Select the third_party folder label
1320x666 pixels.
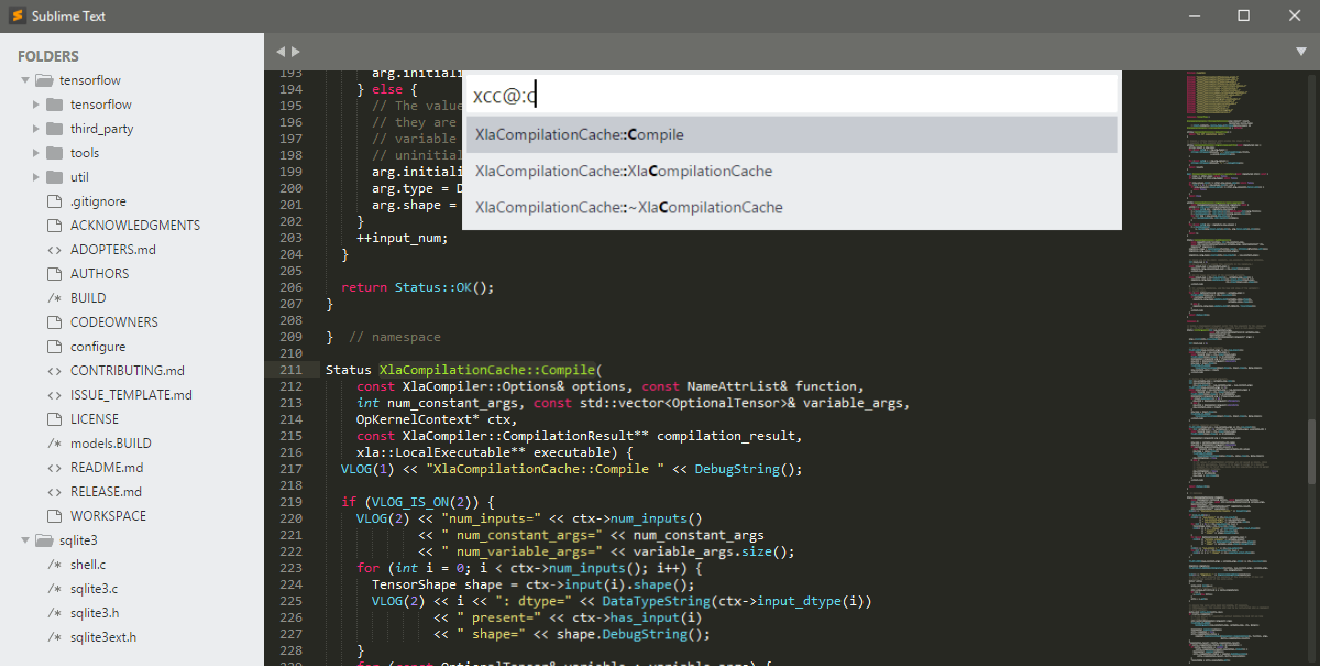pos(102,129)
